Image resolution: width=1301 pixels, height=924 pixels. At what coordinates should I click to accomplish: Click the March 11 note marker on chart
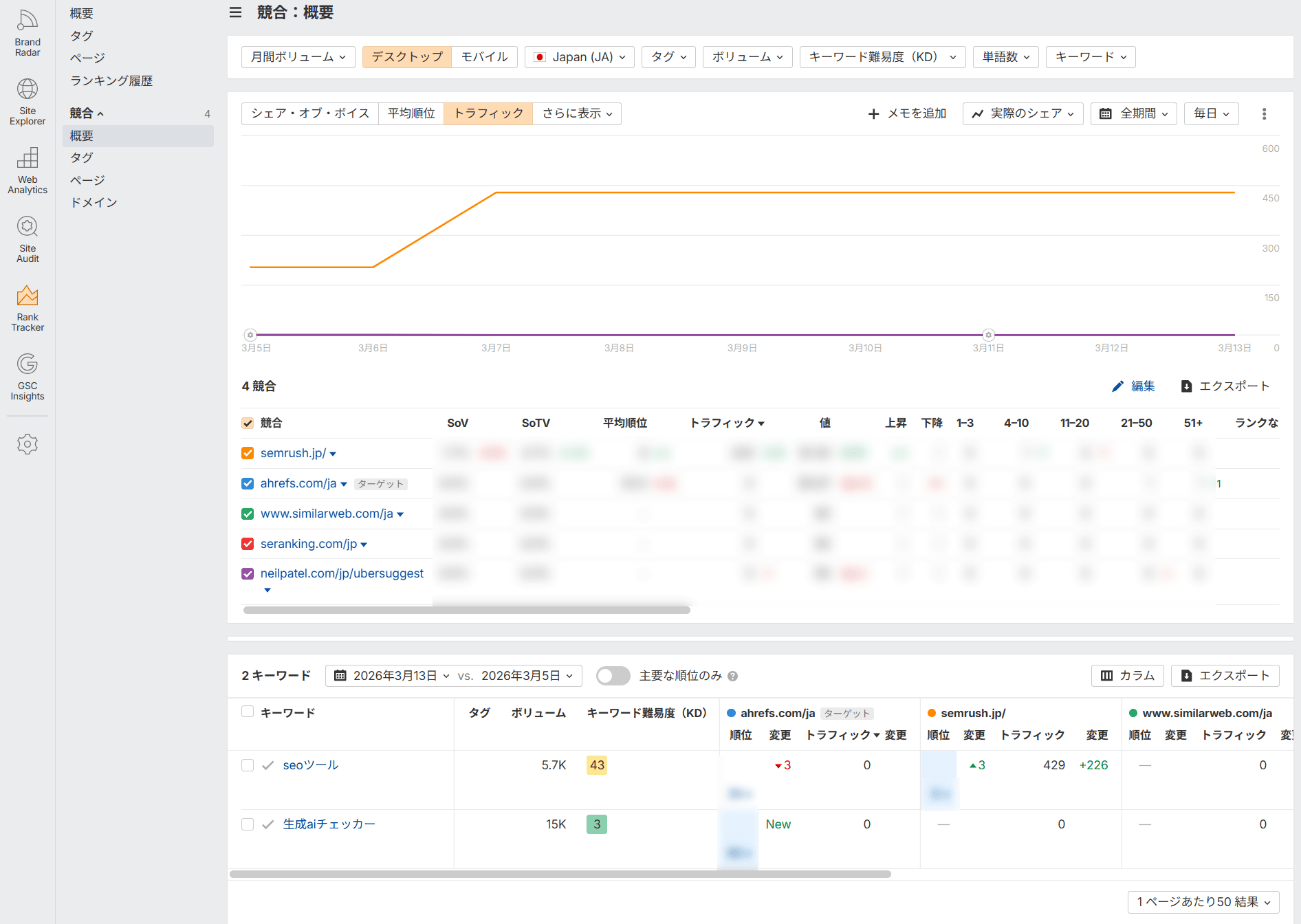point(988,335)
